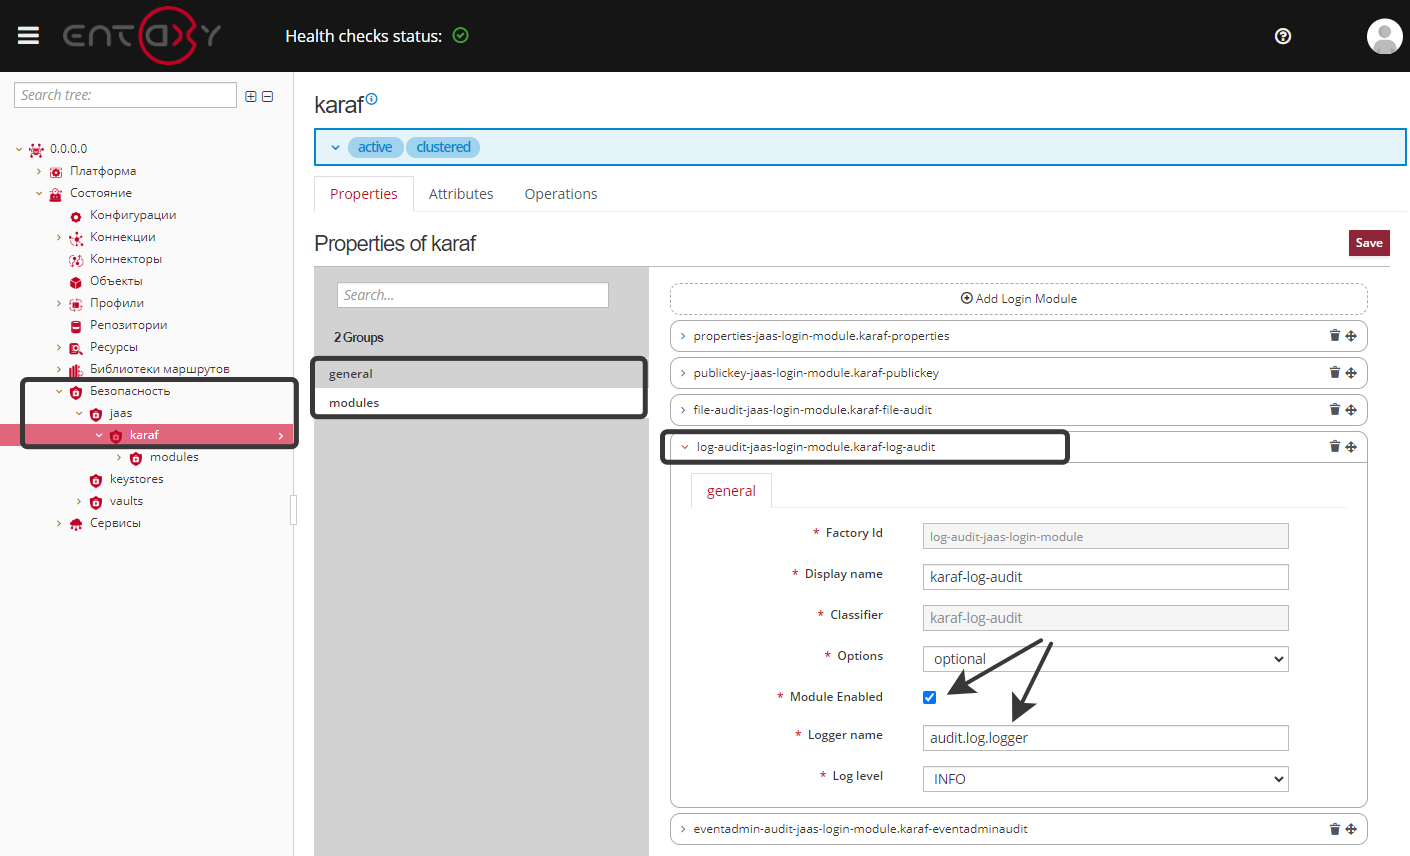Disable the Module Enabled checkbox

pos(929,697)
